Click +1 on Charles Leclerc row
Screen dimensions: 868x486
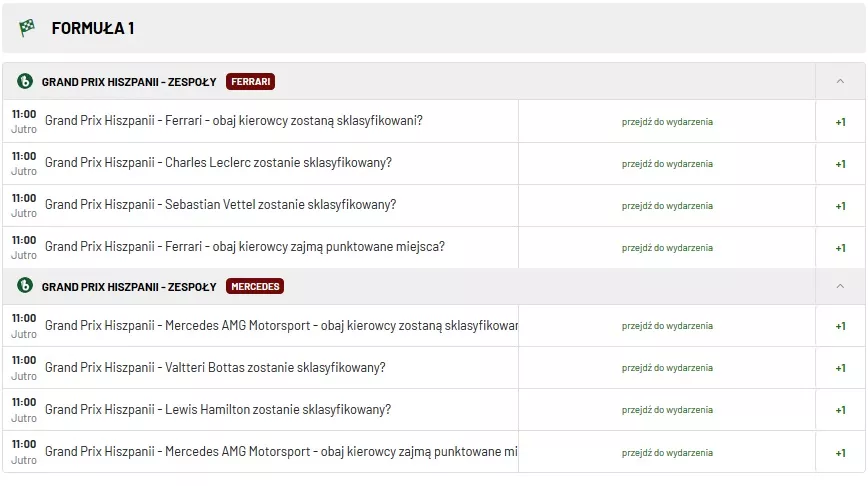[x=840, y=164]
